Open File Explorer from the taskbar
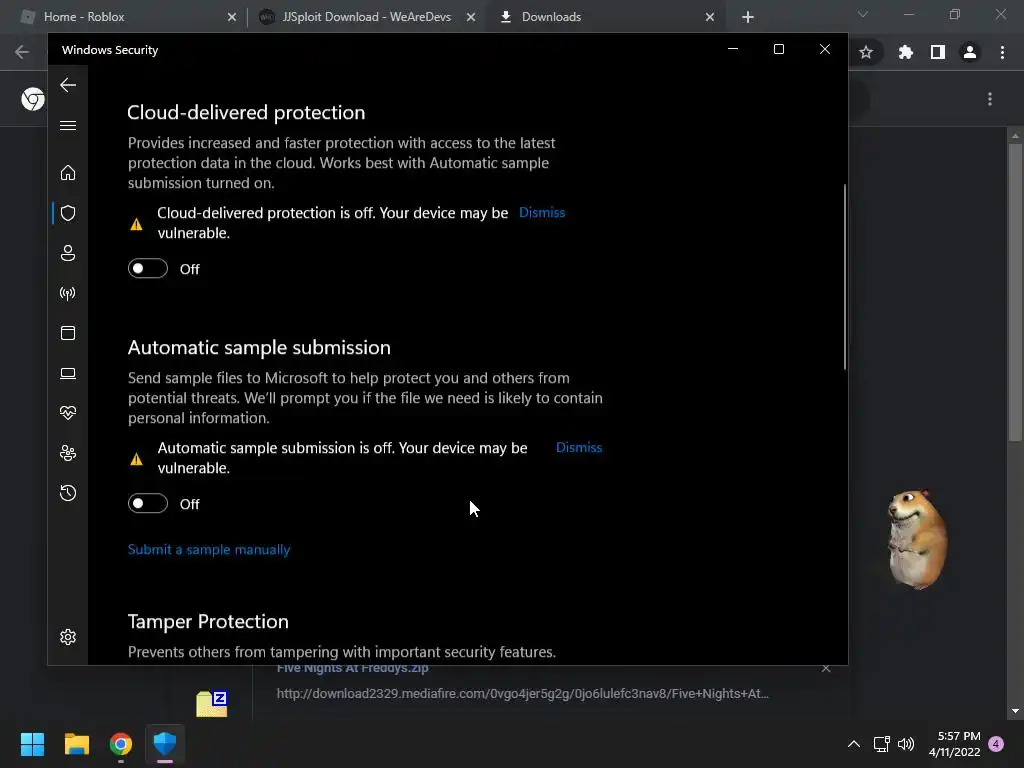Viewport: 1024px width, 768px height. (x=76, y=744)
